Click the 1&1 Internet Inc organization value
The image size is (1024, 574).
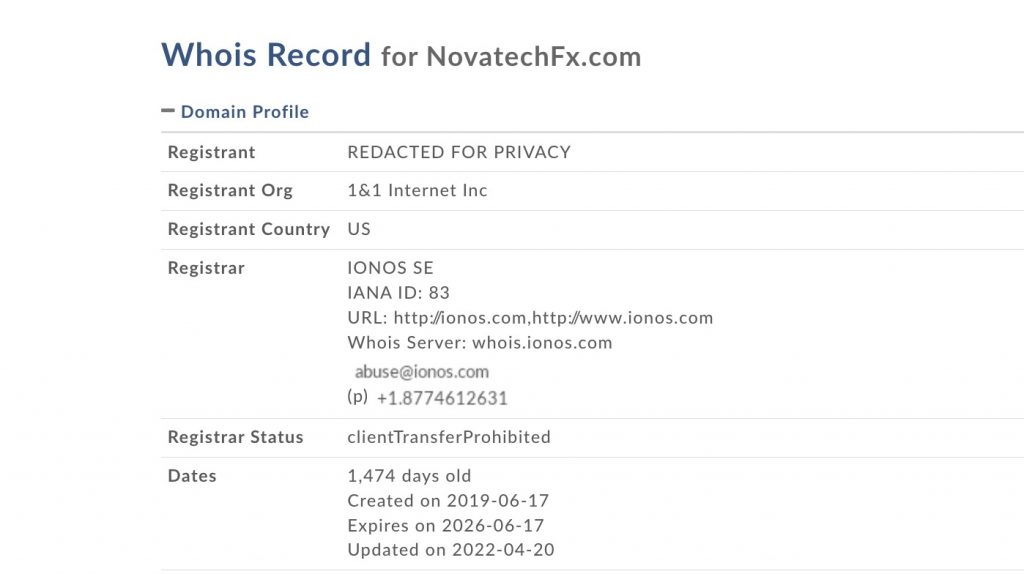(x=417, y=190)
